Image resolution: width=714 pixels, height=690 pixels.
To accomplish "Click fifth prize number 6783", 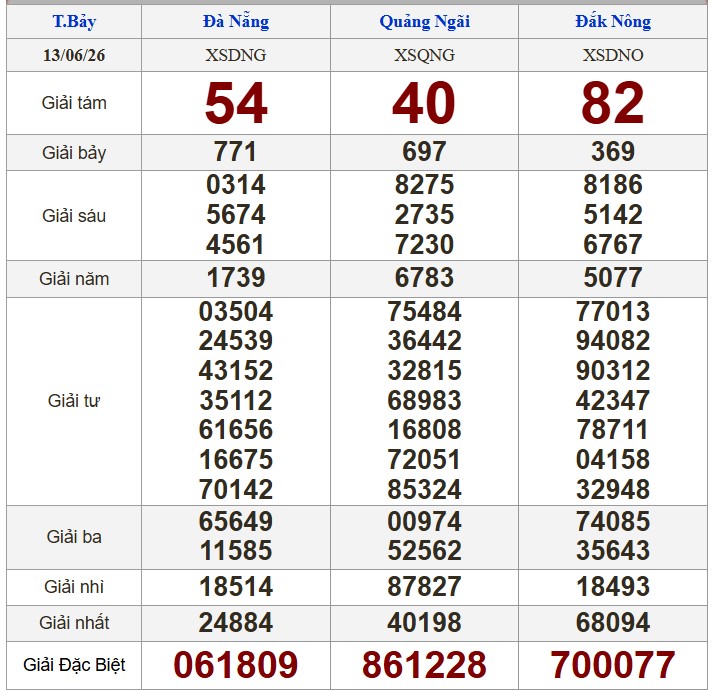I will click(x=424, y=278).
